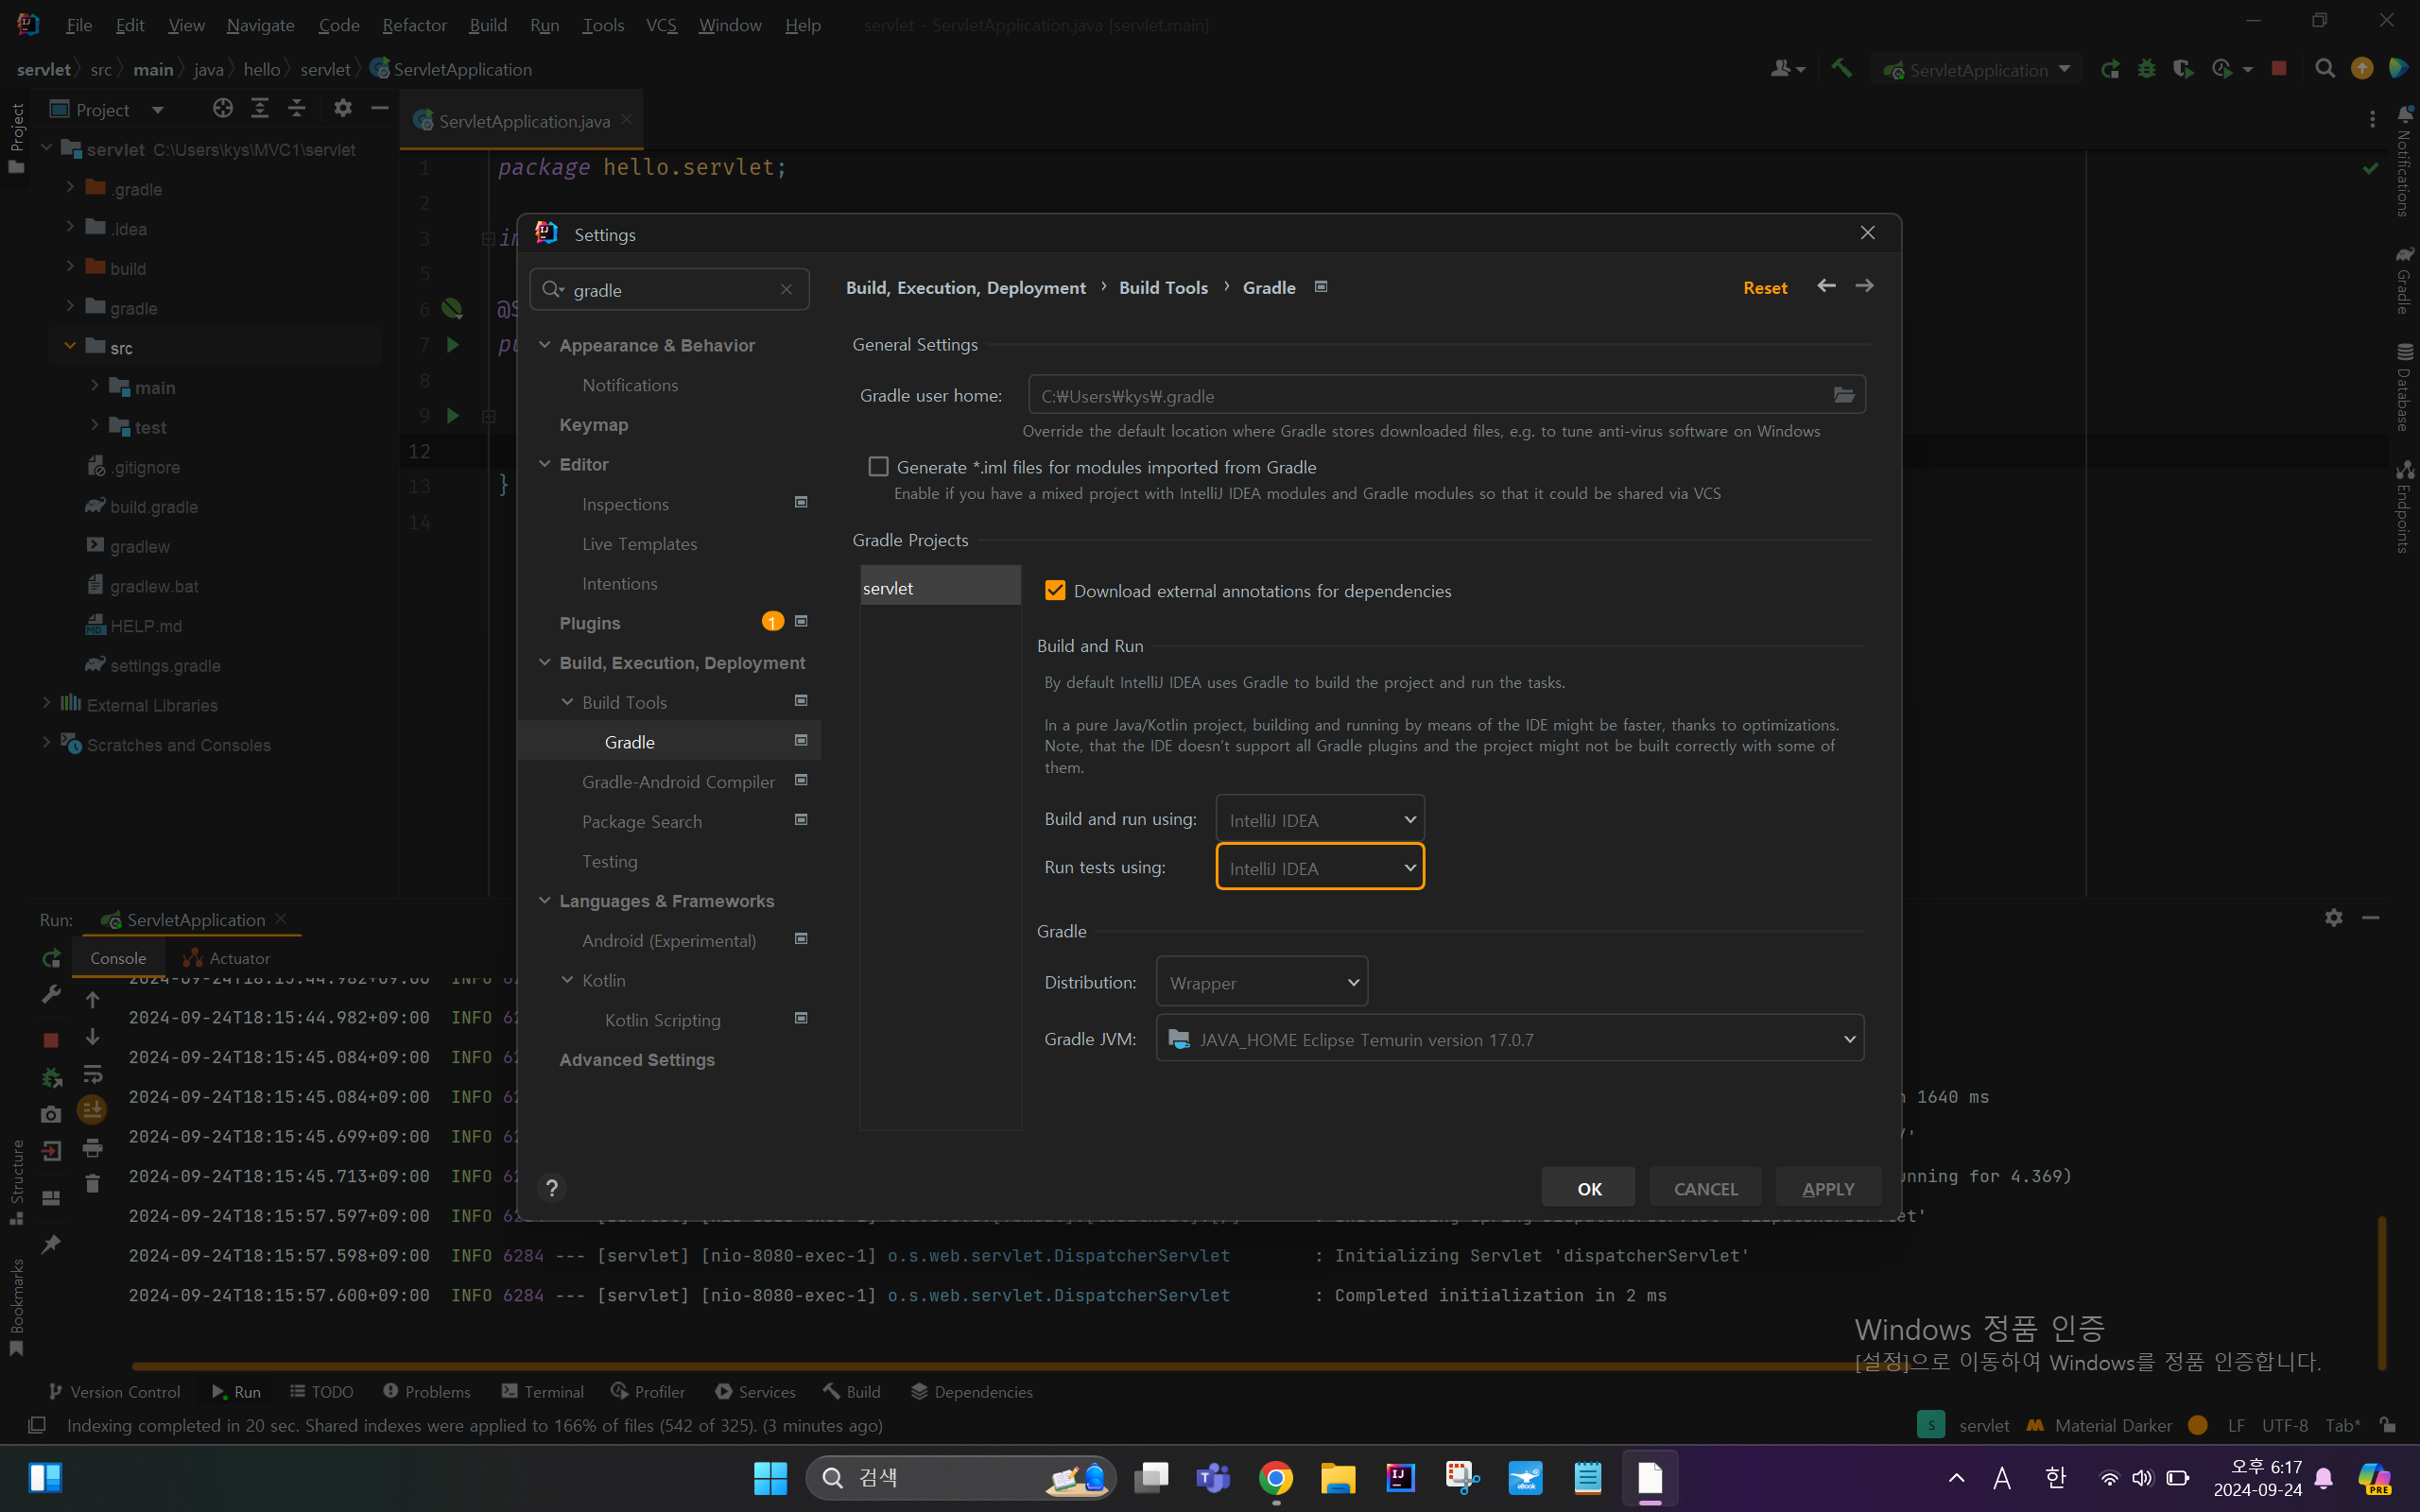The height and width of the screenshot is (1512, 2420).
Task: Open run configuration ServletApplication dropdown
Action: (x=1977, y=69)
